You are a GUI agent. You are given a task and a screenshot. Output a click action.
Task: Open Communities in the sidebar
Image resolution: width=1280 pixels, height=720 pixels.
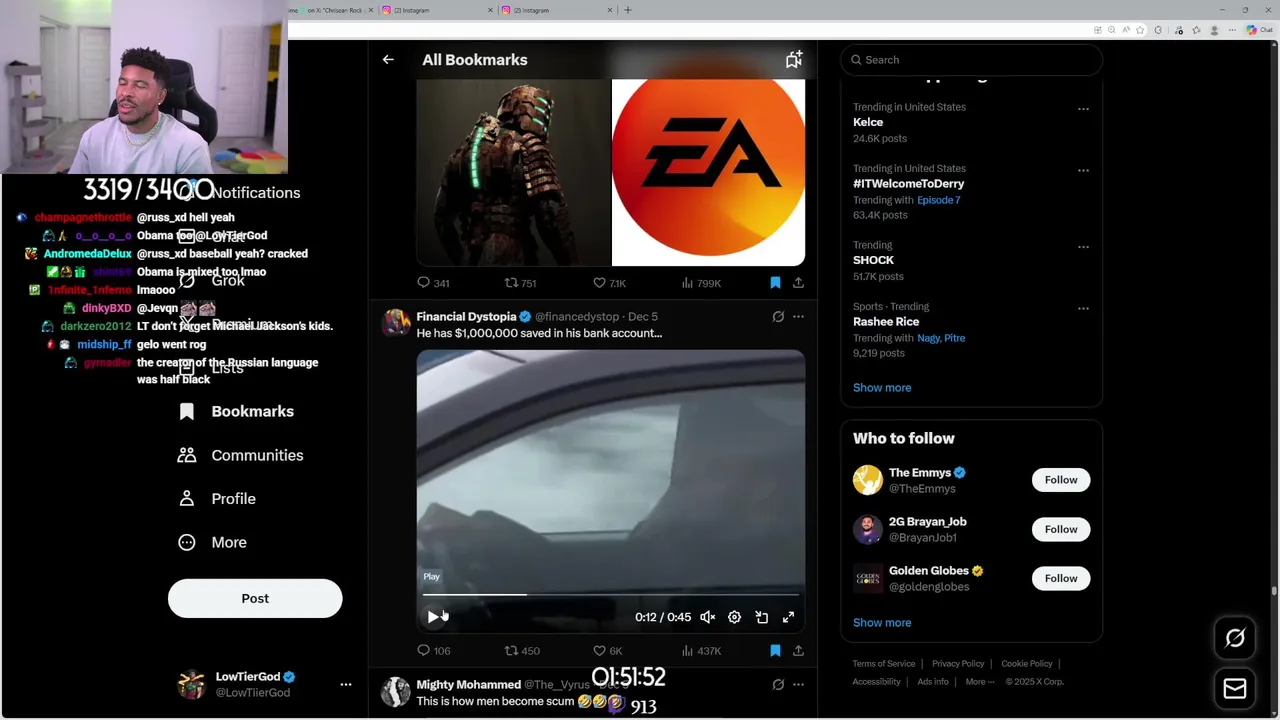pyautogui.click(x=240, y=455)
